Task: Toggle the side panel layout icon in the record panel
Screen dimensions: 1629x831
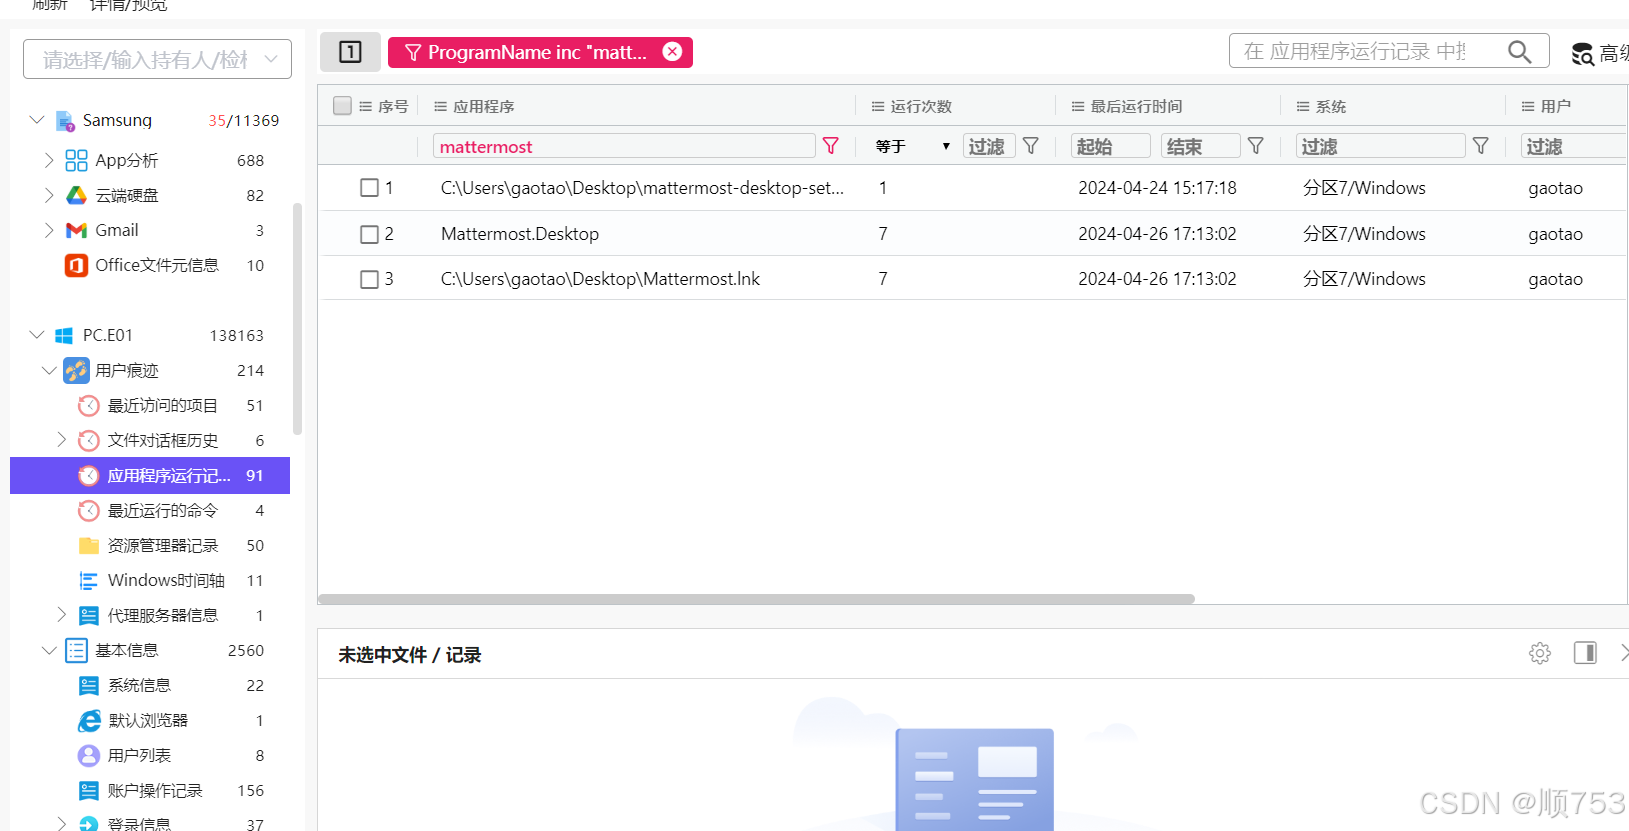Action: (1585, 653)
